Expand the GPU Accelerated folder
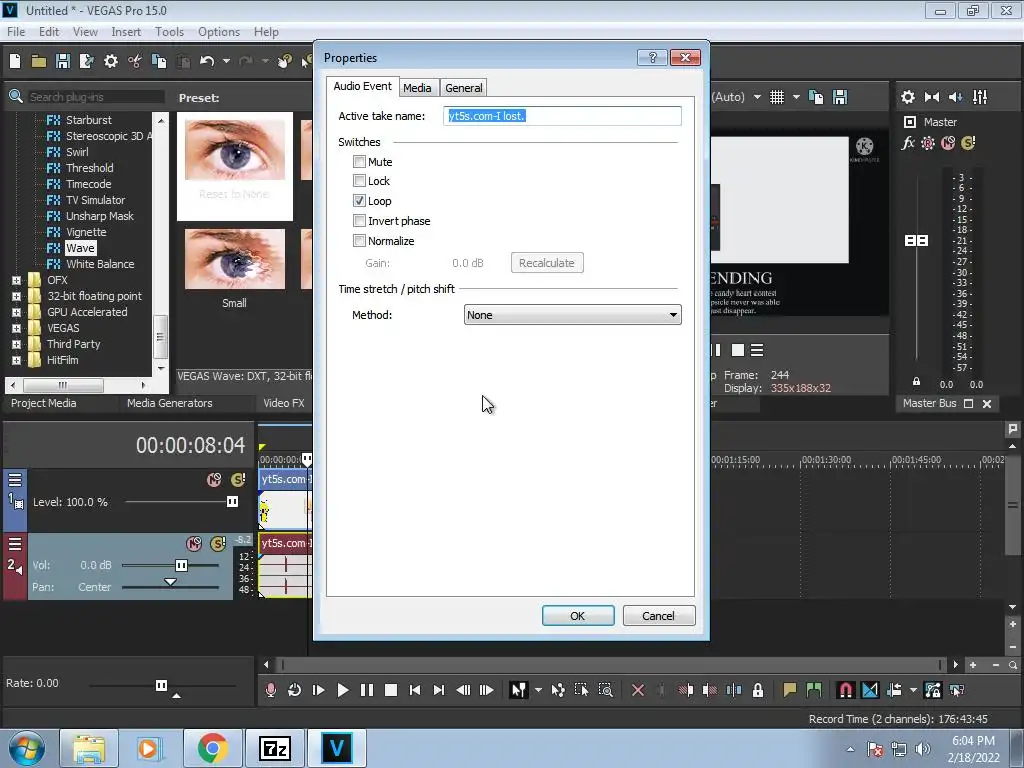The height and width of the screenshot is (768, 1024). coord(16,312)
